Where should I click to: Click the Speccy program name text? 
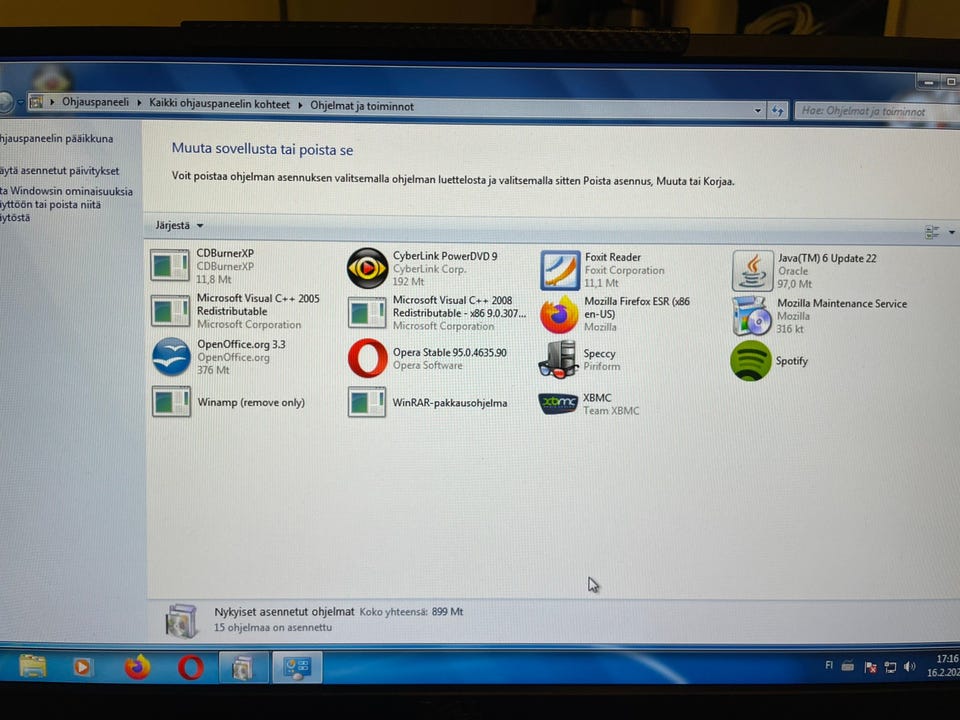click(599, 354)
